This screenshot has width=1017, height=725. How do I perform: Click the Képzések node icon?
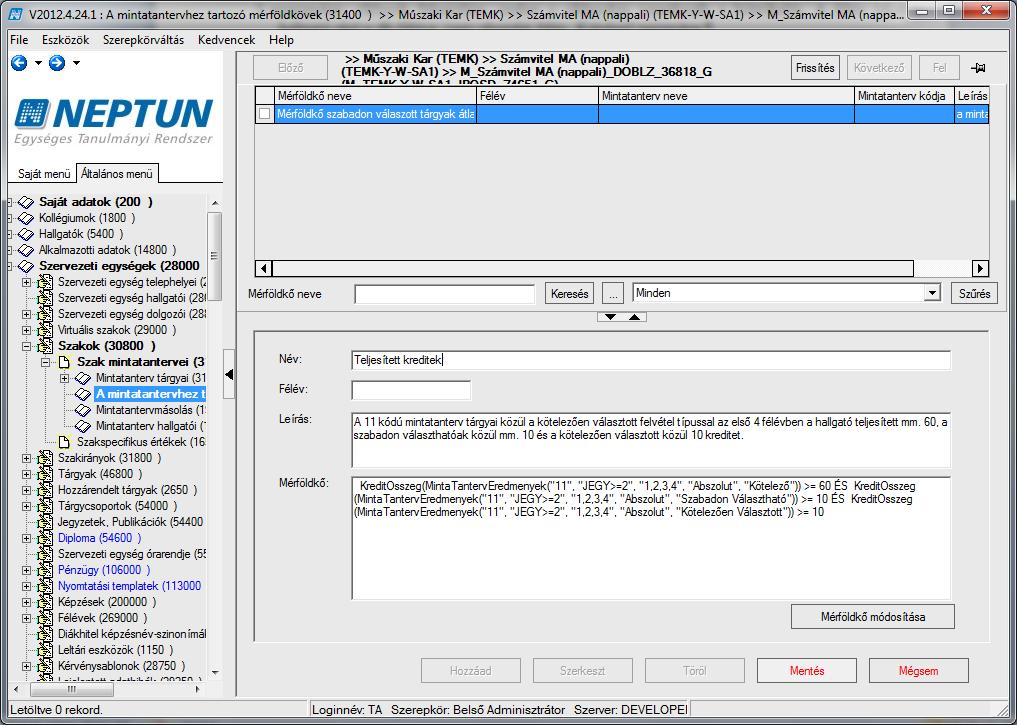(45, 602)
